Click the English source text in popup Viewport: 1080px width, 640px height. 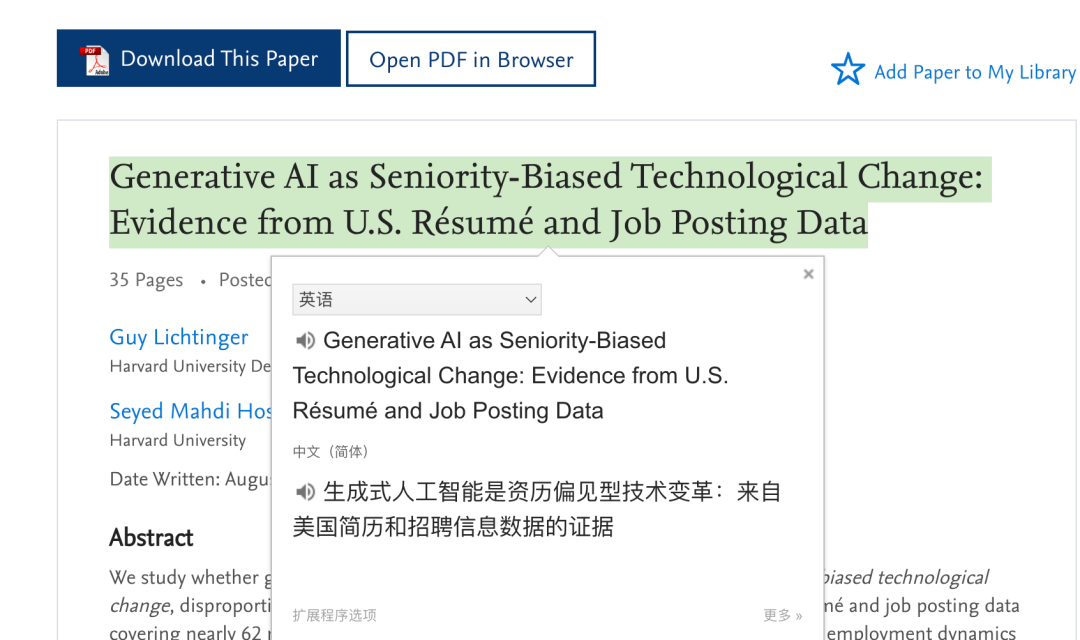click(x=510, y=376)
